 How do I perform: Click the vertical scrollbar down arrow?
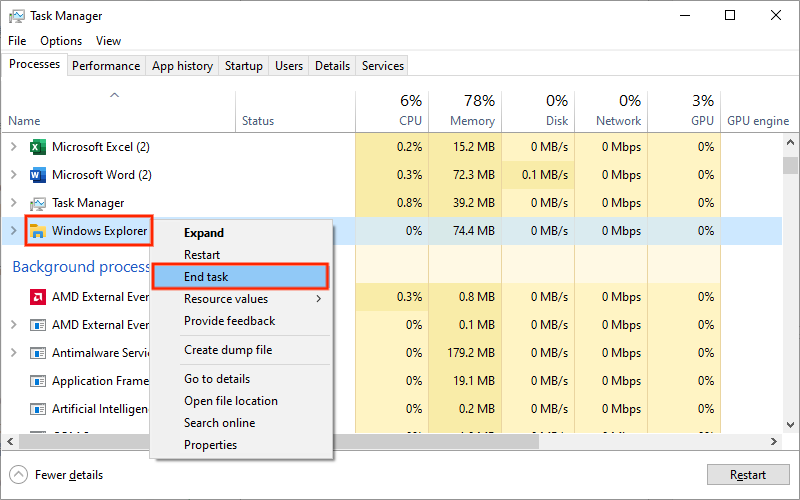coord(790,424)
